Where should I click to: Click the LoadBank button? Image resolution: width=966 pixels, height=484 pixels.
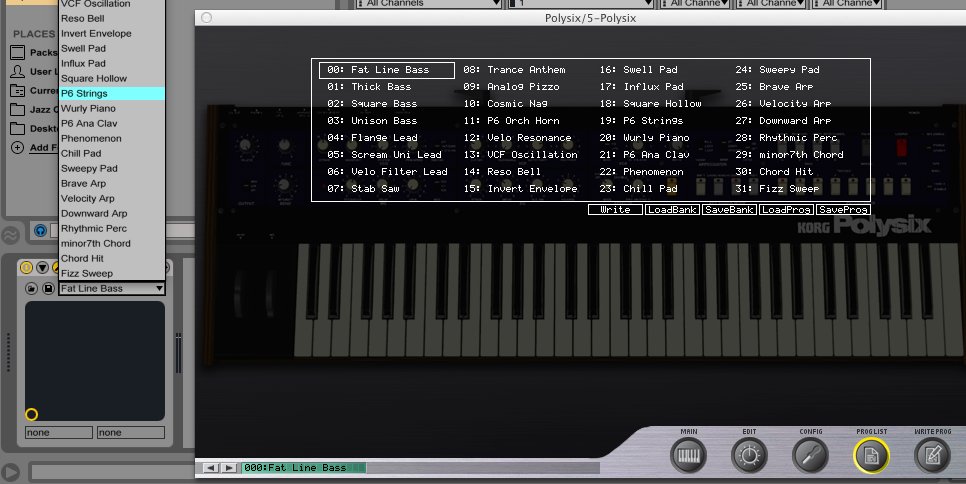[672, 210]
